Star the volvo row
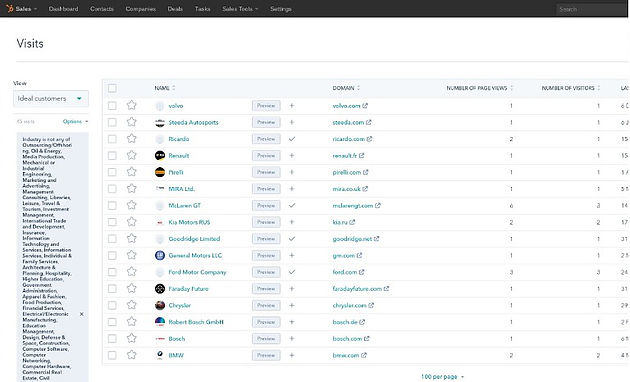The width and height of the screenshot is (630, 382). (131, 105)
